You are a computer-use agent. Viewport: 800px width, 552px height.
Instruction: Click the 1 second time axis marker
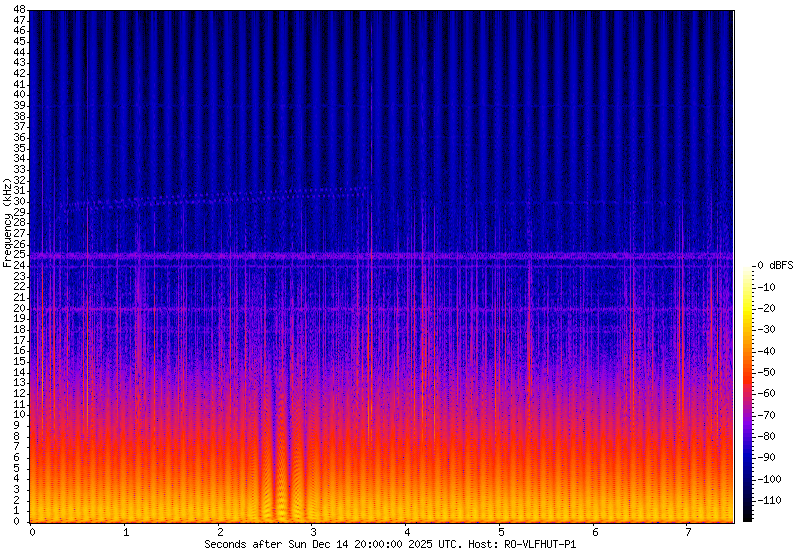click(x=126, y=531)
